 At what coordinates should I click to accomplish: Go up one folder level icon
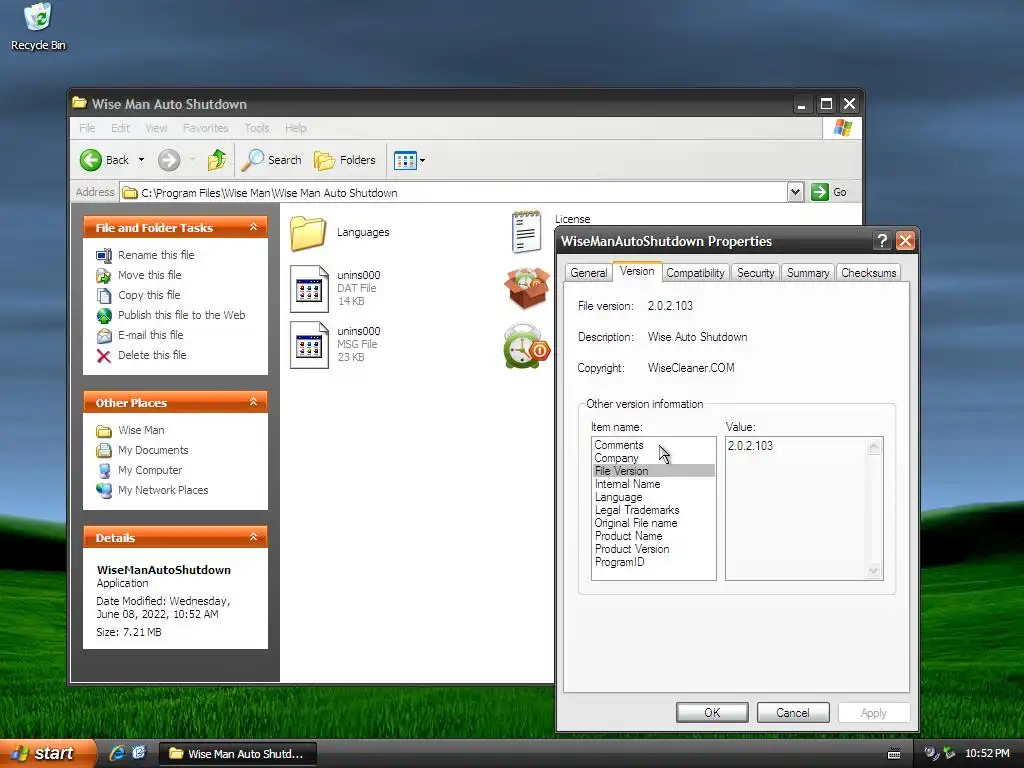(x=217, y=160)
